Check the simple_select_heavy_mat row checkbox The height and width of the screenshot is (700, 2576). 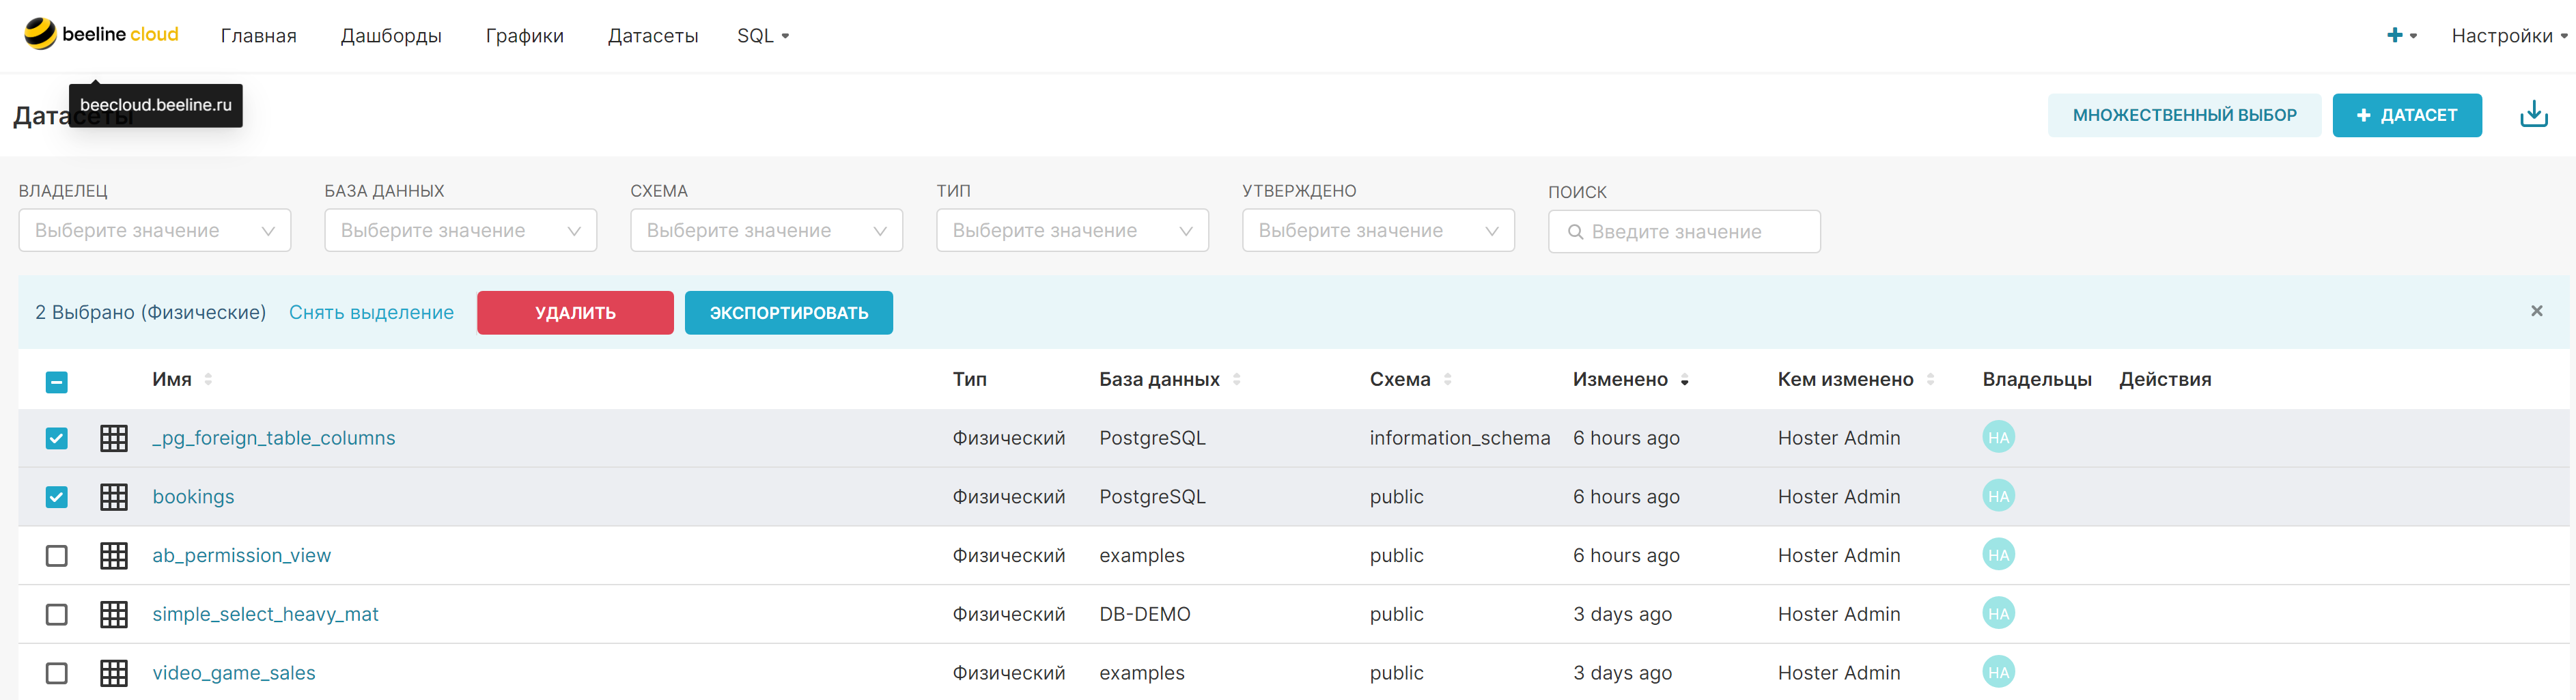click(57, 614)
